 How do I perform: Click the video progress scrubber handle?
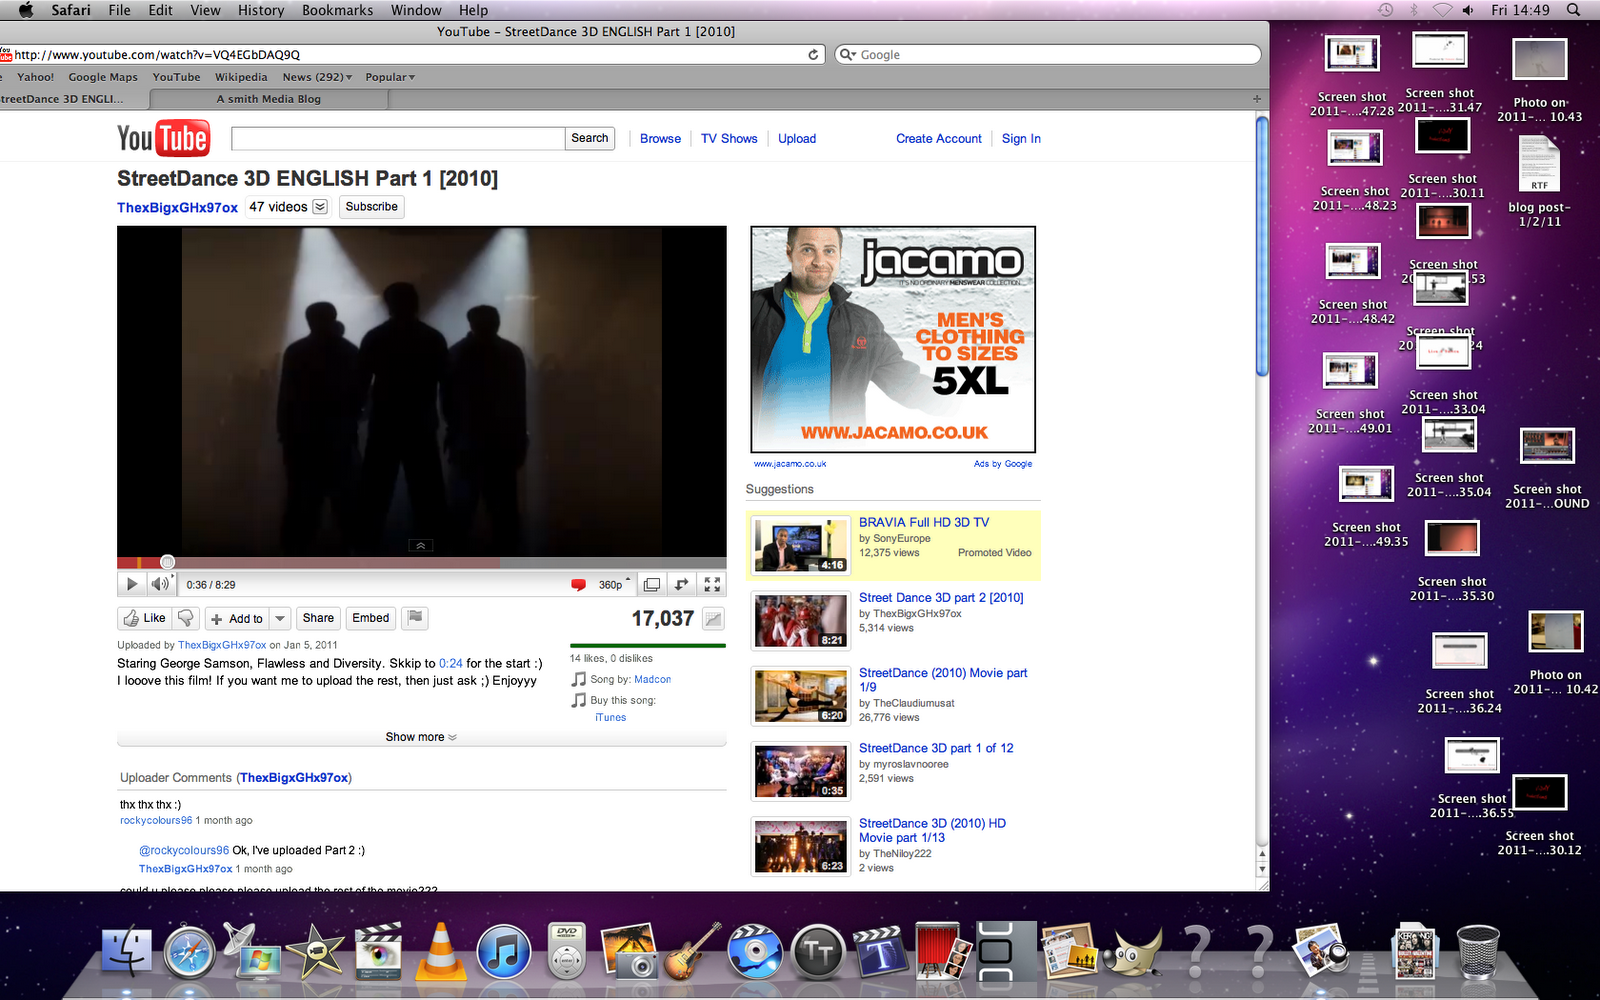168,562
